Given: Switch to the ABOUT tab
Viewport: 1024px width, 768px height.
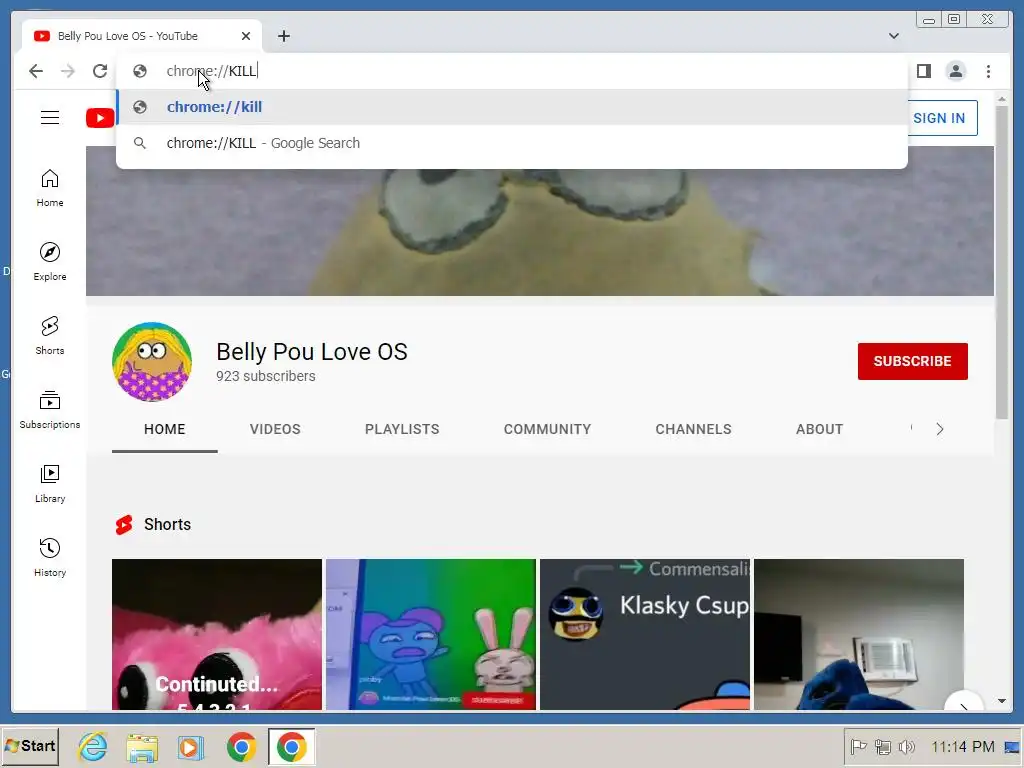Looking at the screenshot, I should point(820,429).
